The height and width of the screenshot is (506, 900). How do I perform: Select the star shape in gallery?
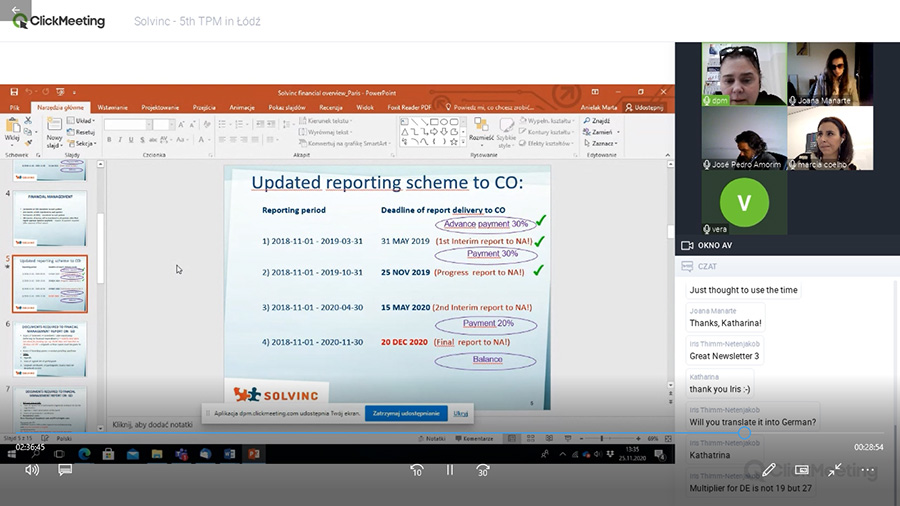point(453,141)
